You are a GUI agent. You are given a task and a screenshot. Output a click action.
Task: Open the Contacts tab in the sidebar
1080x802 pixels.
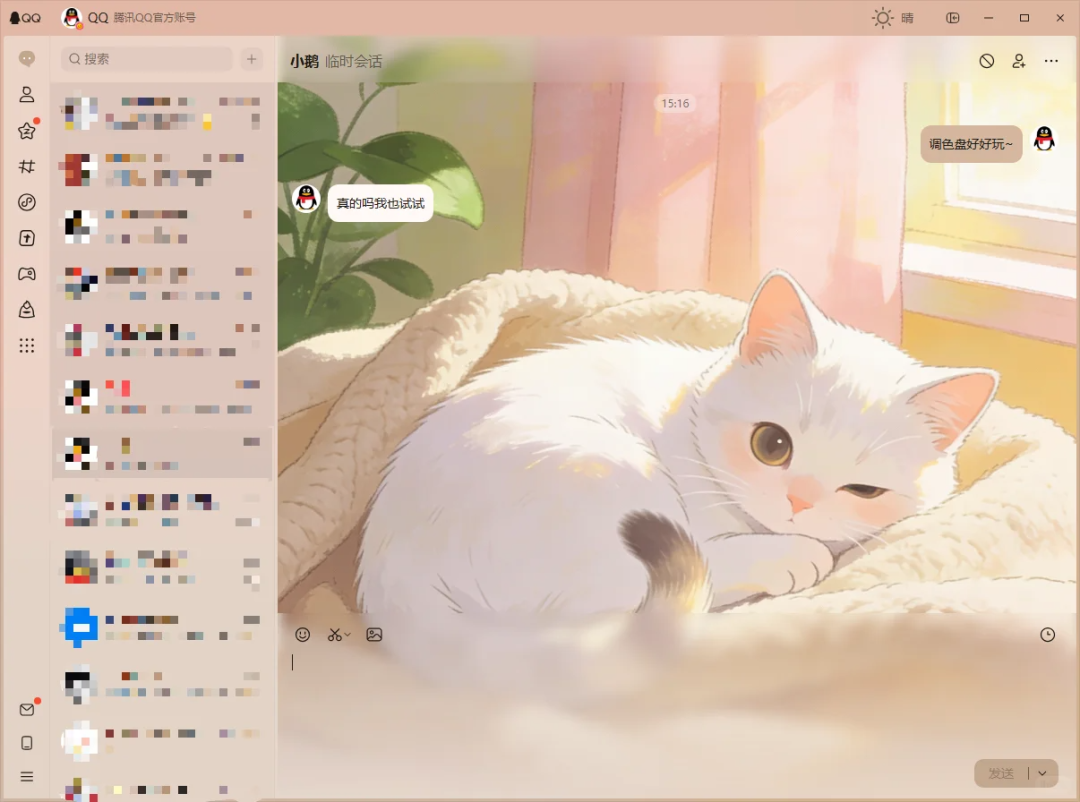27,95
